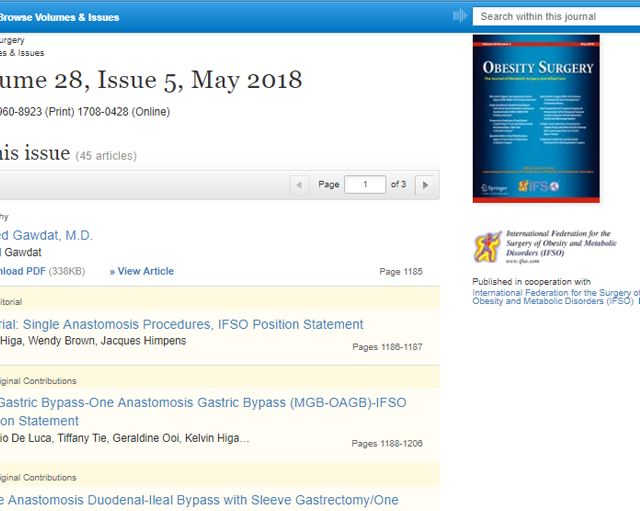Click the Surgery journal breadcrumb link
This screenshot has width=640, height=511.
(x=12, y=40)
